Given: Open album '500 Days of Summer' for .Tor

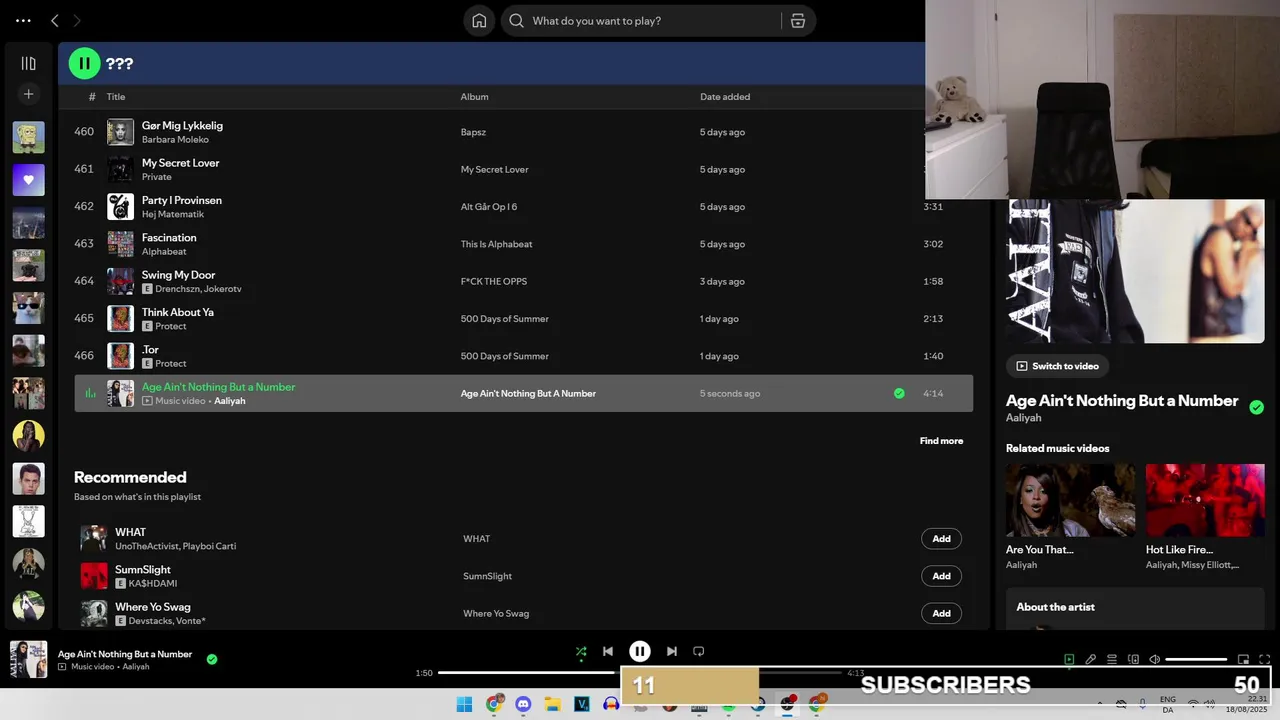Looking at the screenshot, I should (x=504, y=356).
